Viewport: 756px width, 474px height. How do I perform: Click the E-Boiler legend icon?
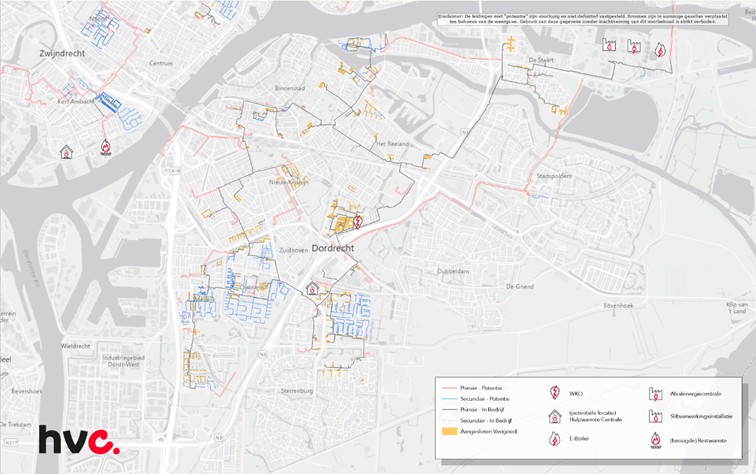click(554, 439)
